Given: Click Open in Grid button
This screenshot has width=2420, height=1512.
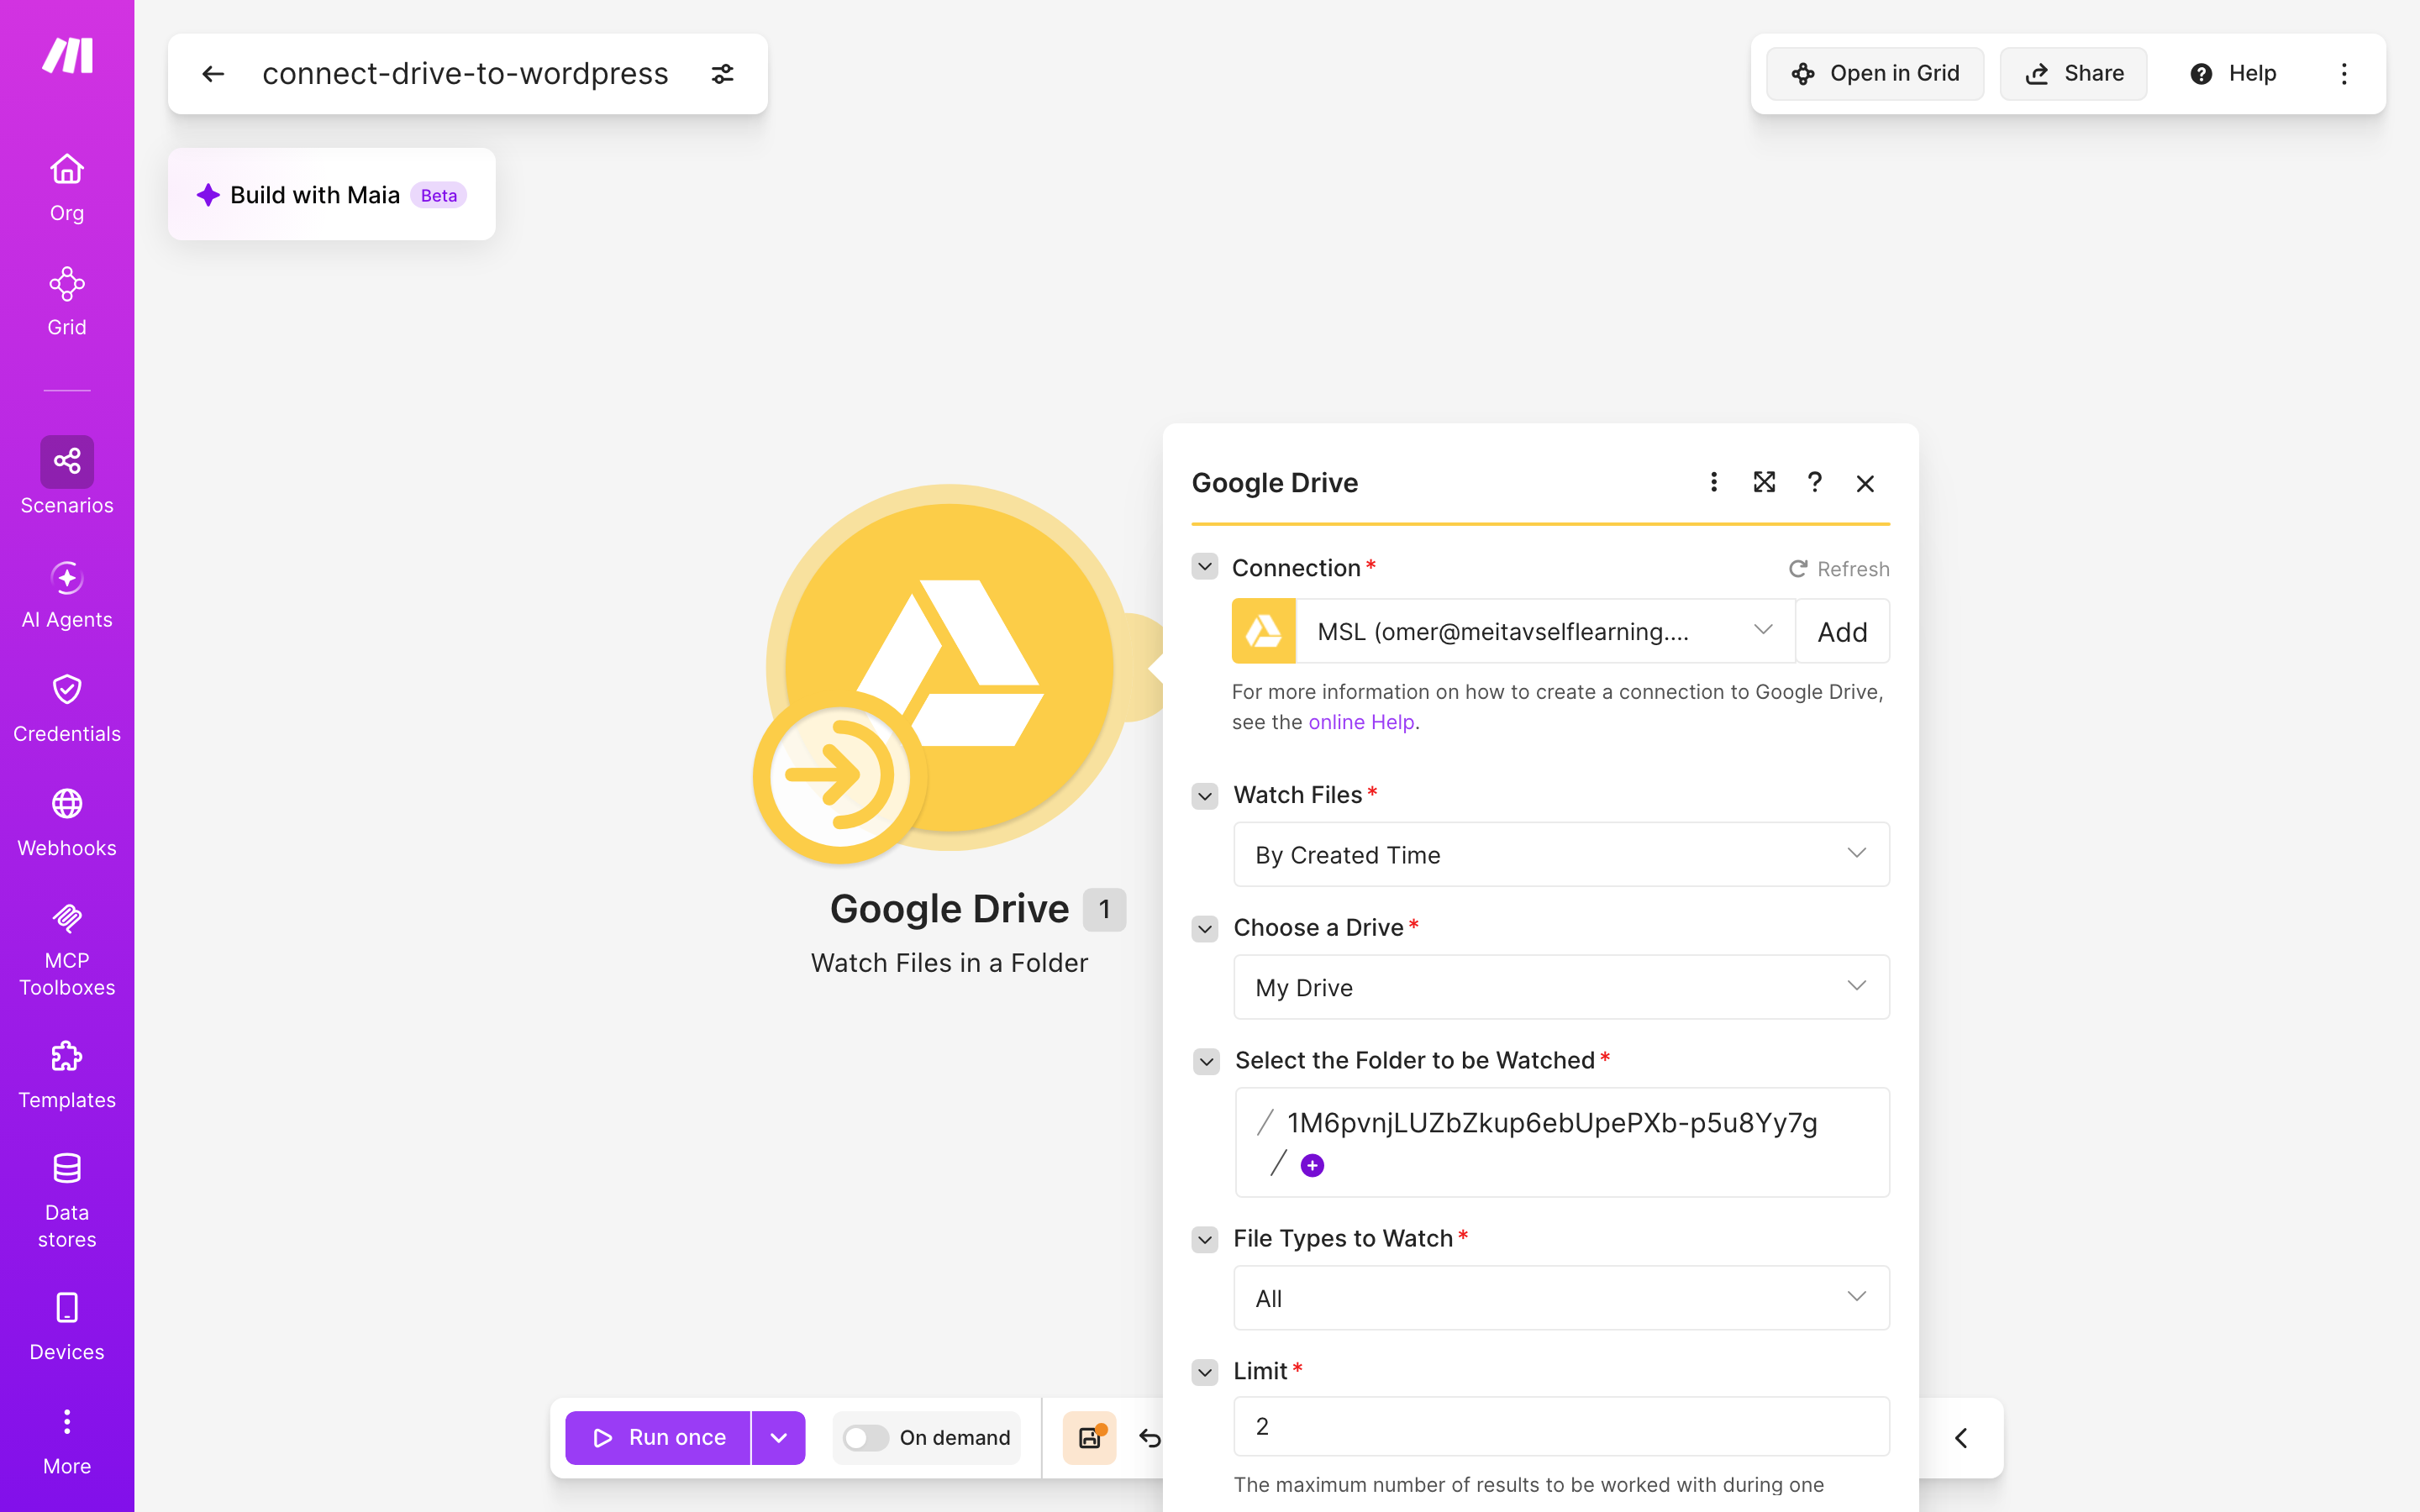Looking at the screenshot, I should coord(1875,74).
